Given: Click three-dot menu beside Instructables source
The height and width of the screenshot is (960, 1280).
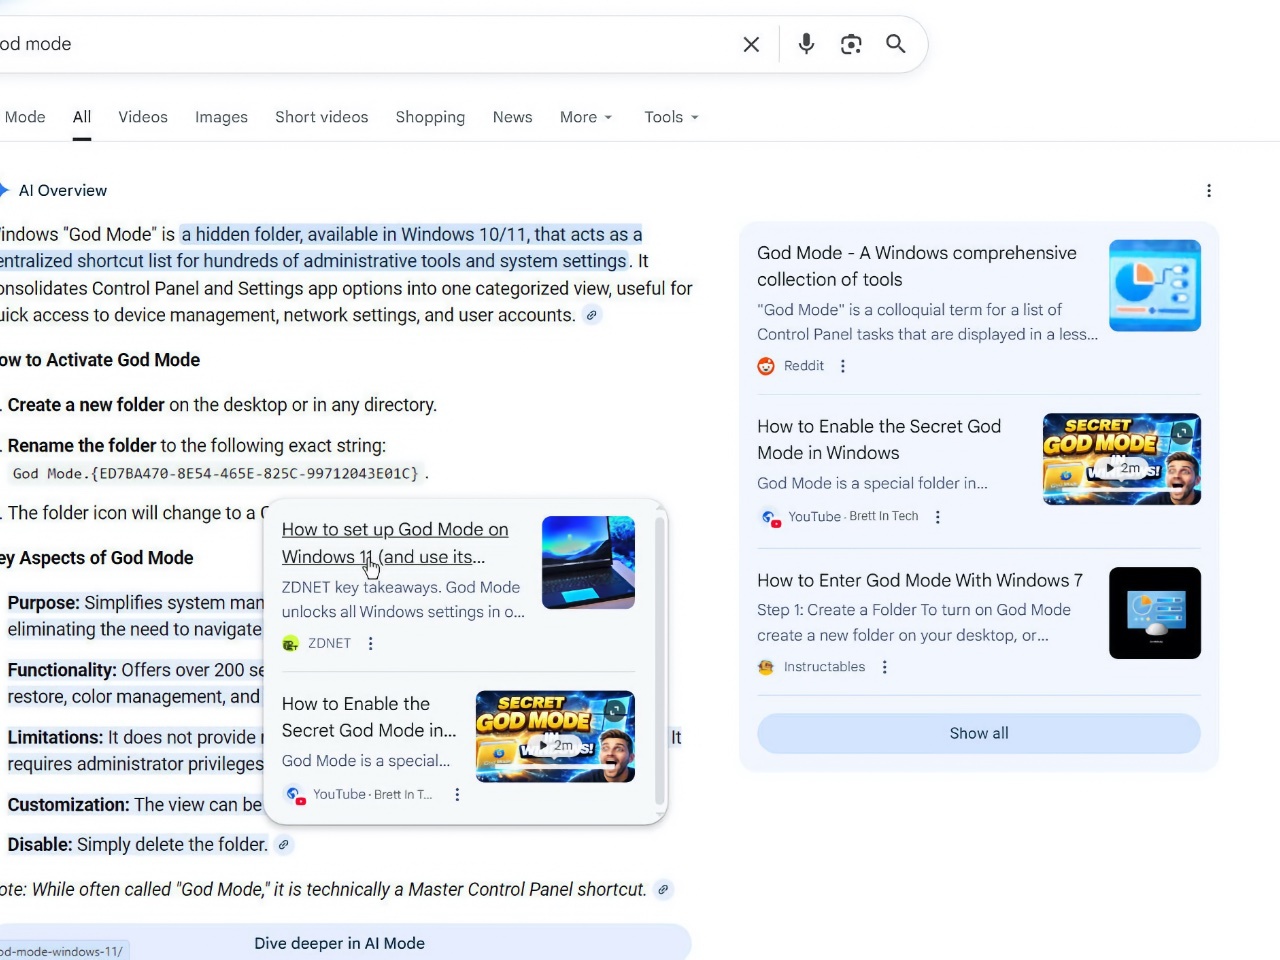Looking at the screenshot, I should [885, 667].
